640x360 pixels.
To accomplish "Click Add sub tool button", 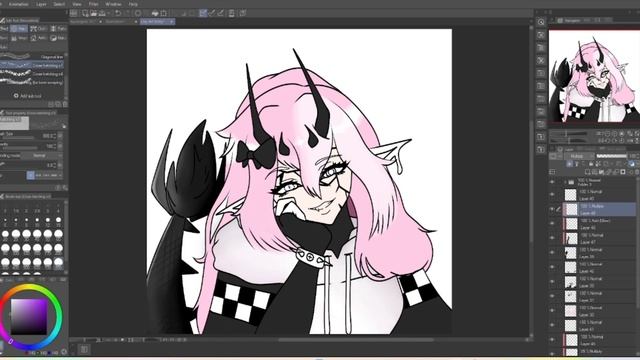I will pyautogui.click(x=28, y=96).
